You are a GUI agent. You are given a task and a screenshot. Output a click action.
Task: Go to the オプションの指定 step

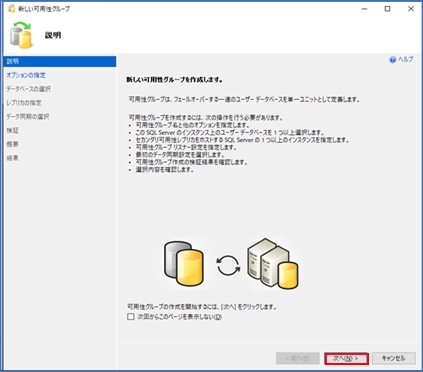tap(26, 75)
